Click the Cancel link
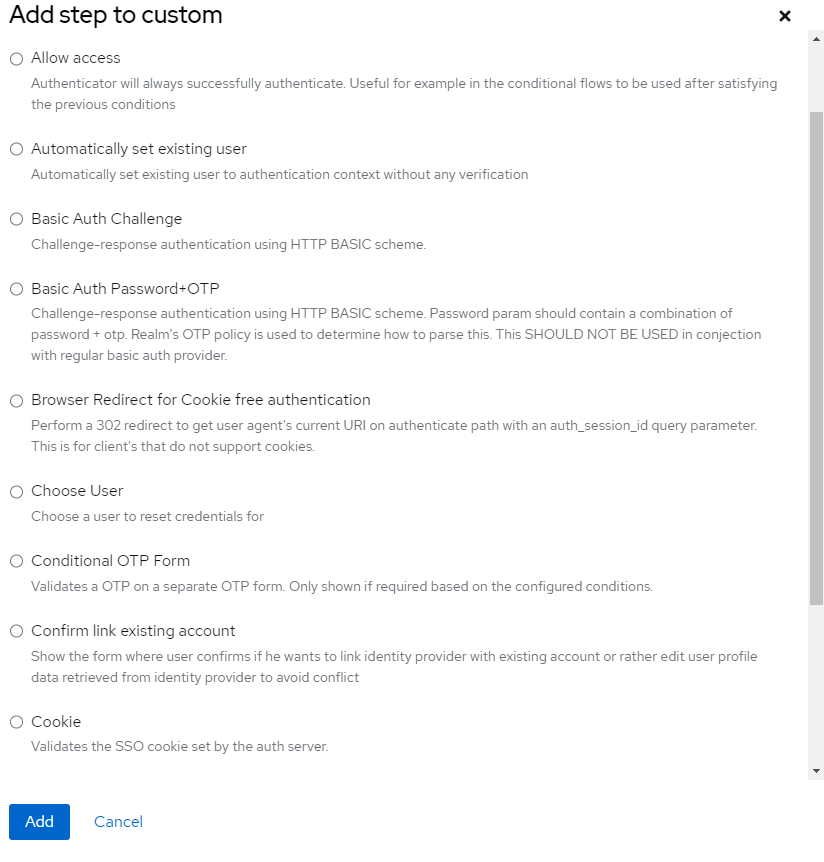The height and width of the screenshot is (862, 824). coord(118,821)
